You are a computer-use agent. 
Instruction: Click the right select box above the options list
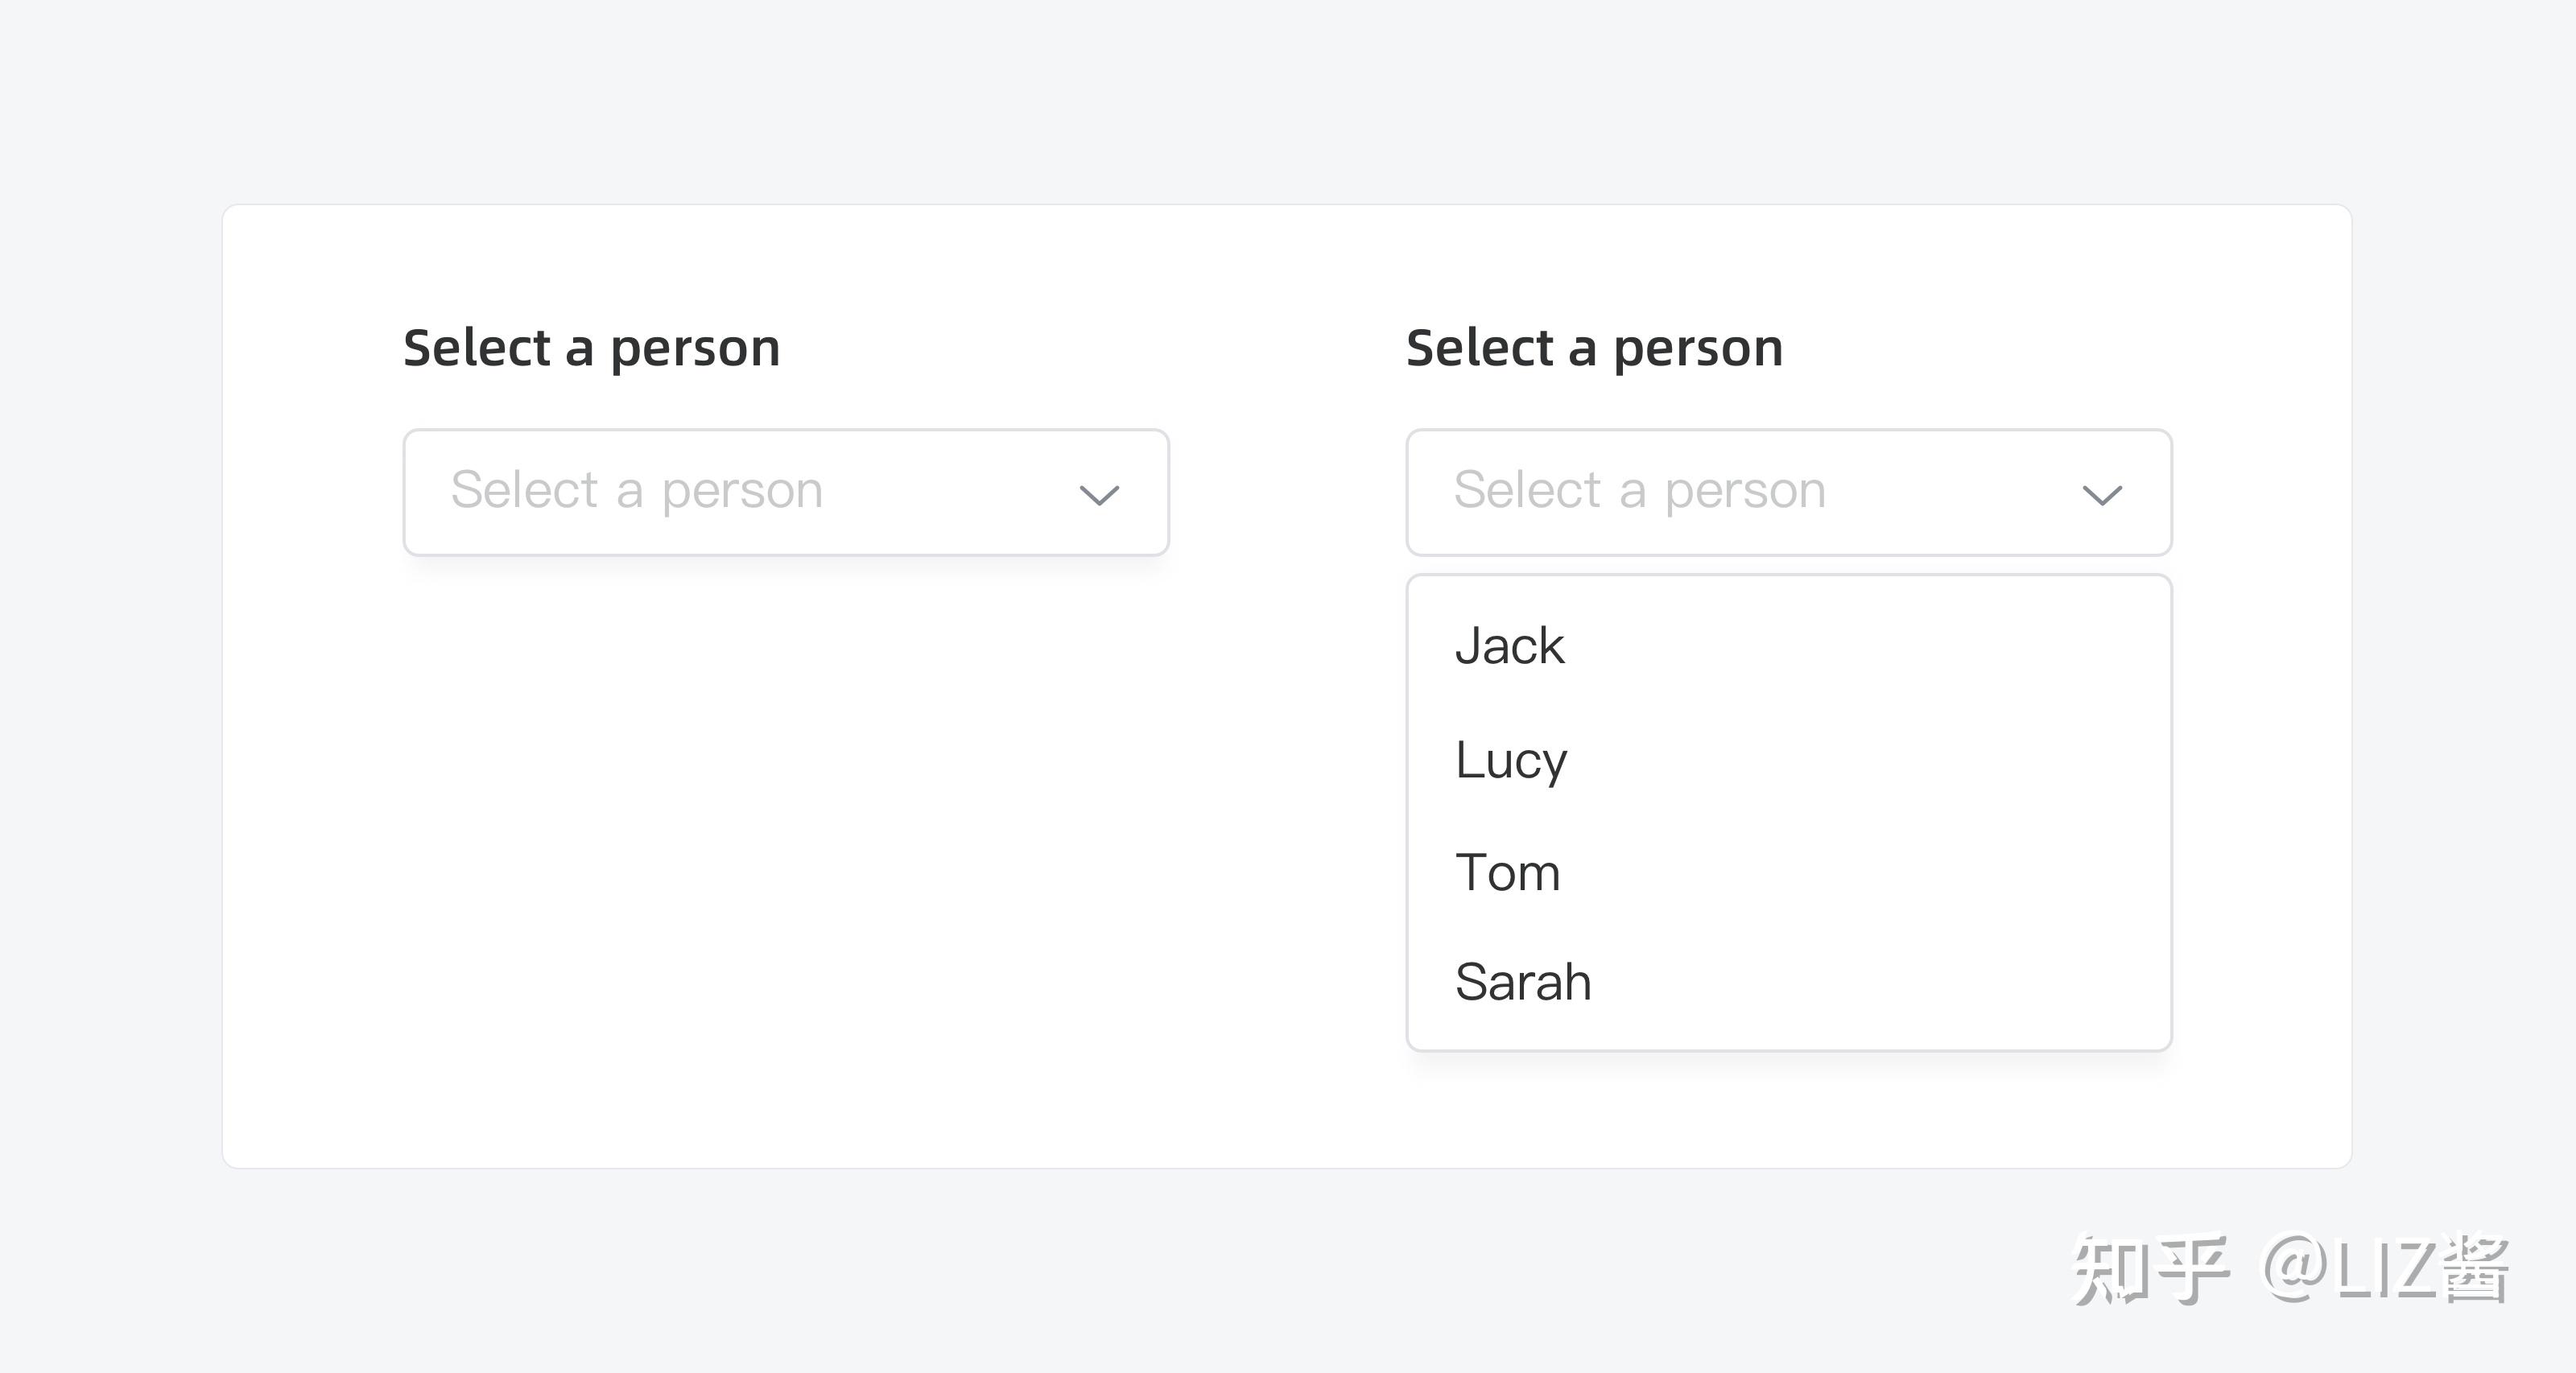(x=1788, y=492)
